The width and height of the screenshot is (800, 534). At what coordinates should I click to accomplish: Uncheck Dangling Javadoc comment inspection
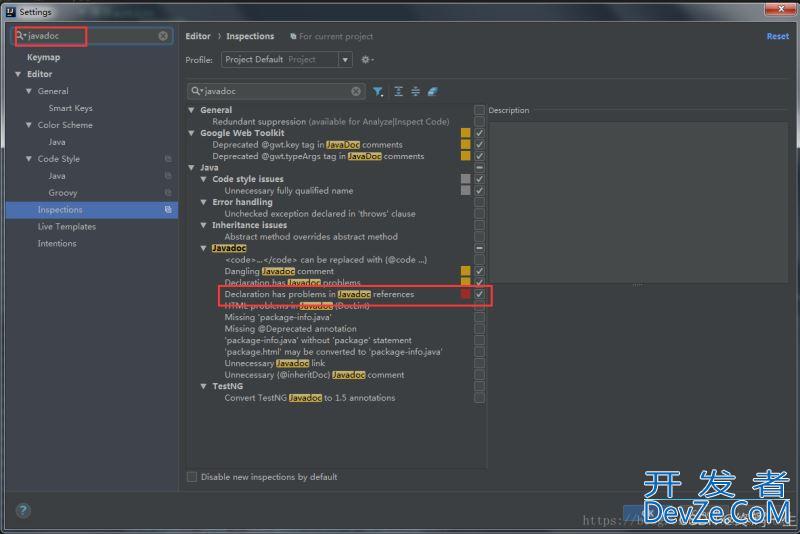(x=479, y=271)
